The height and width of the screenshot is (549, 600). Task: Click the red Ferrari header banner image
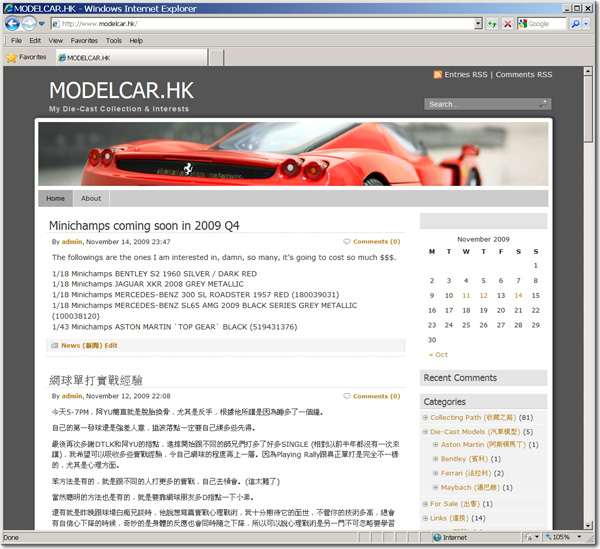click(293, 154)
